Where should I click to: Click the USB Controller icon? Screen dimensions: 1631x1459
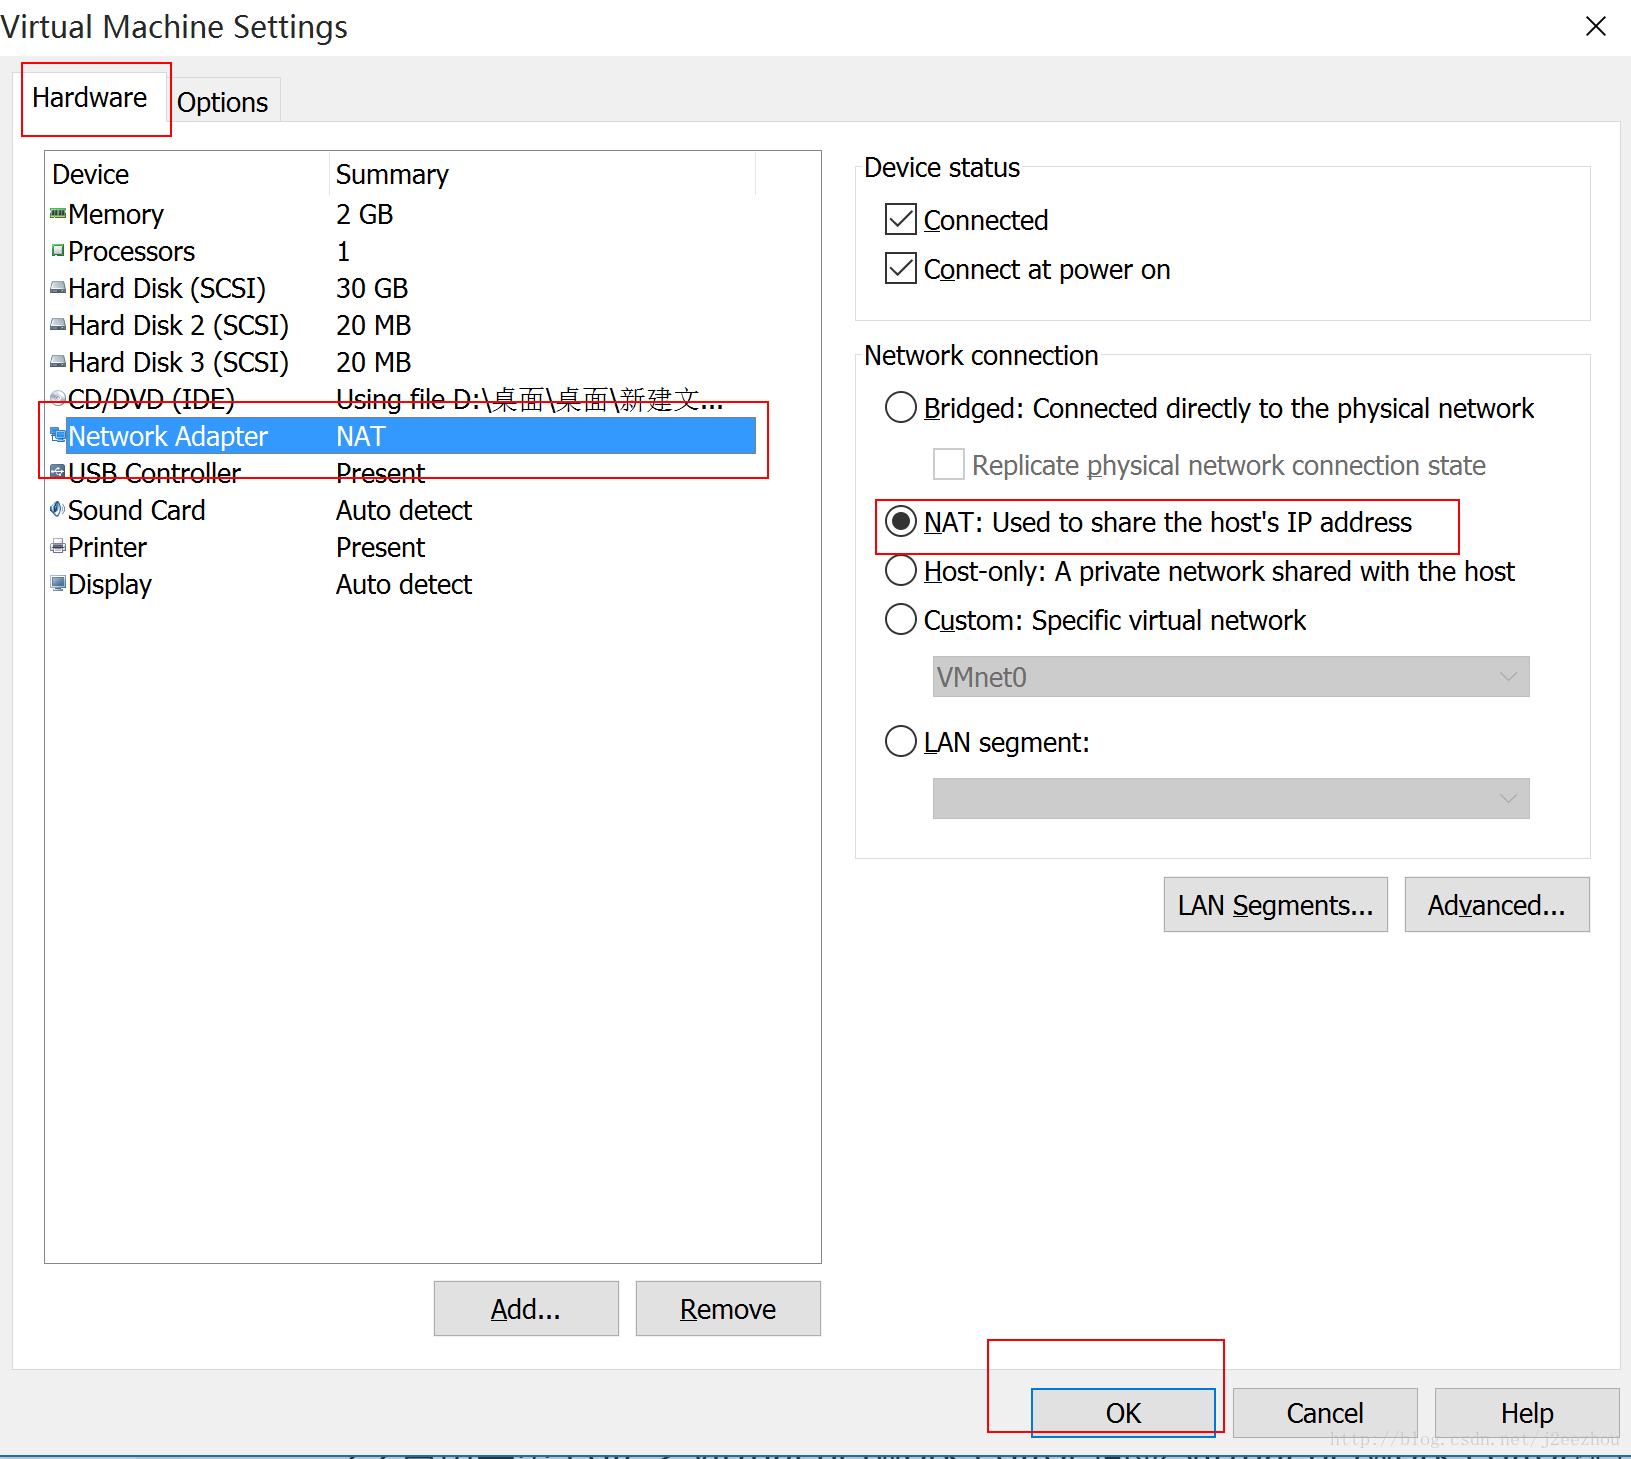58,472
